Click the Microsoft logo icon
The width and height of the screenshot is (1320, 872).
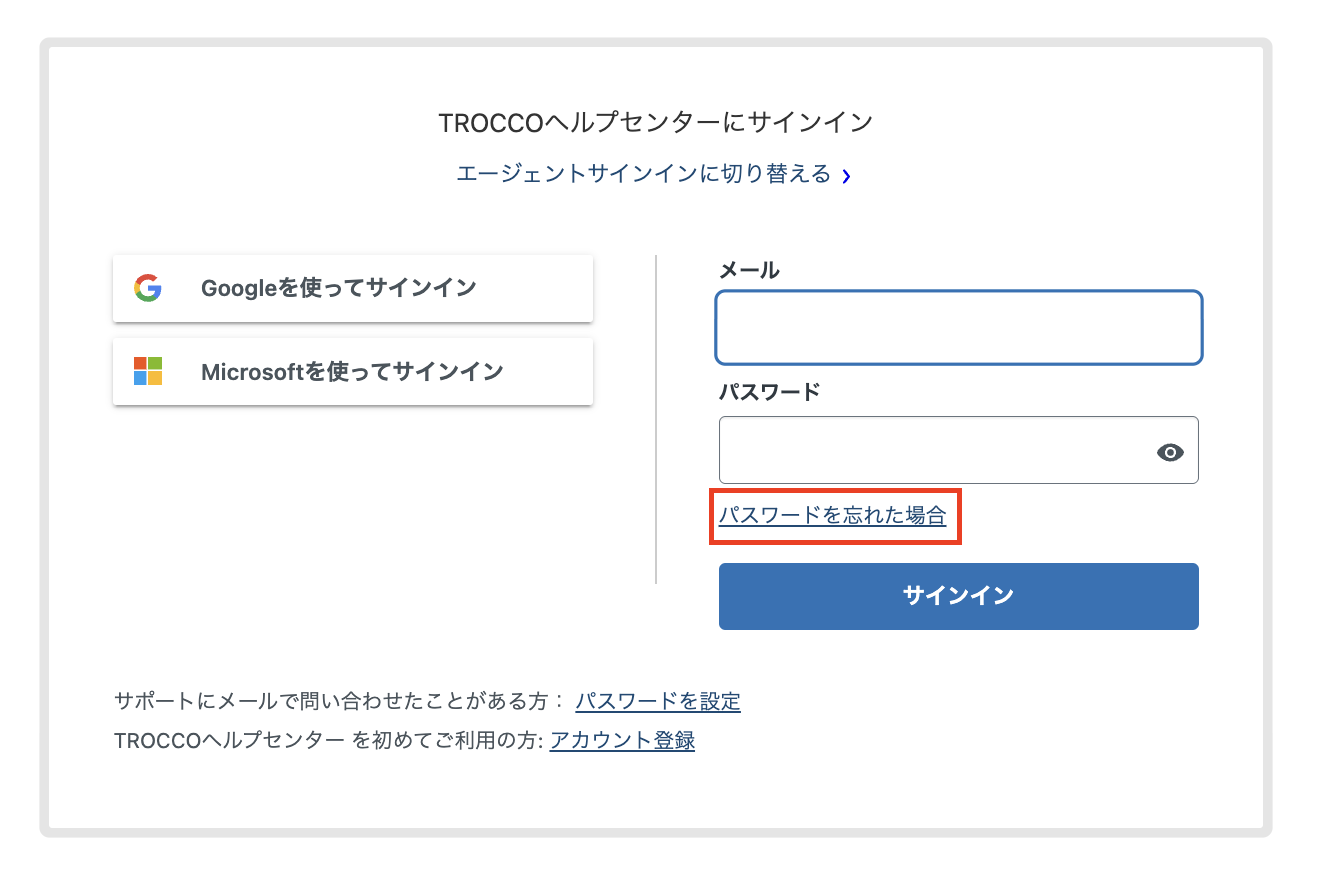click(146, 371)
